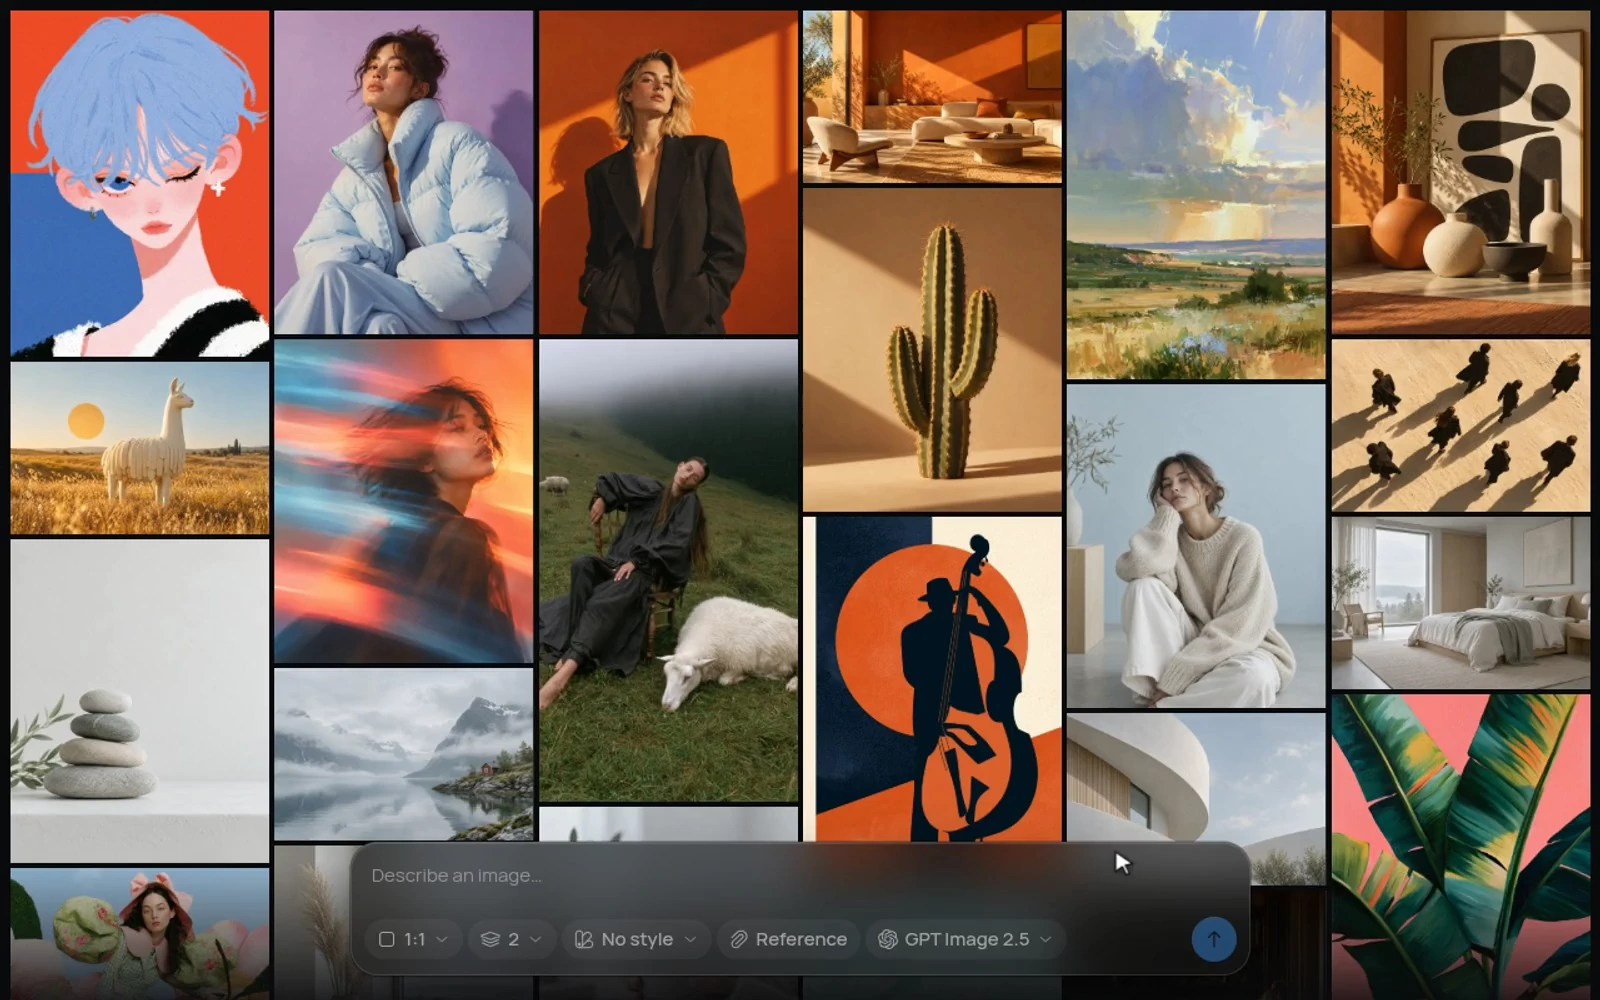Select the double bass player poster
The height and width of the screenshot is (1000, 1600).
click(932, 679)
